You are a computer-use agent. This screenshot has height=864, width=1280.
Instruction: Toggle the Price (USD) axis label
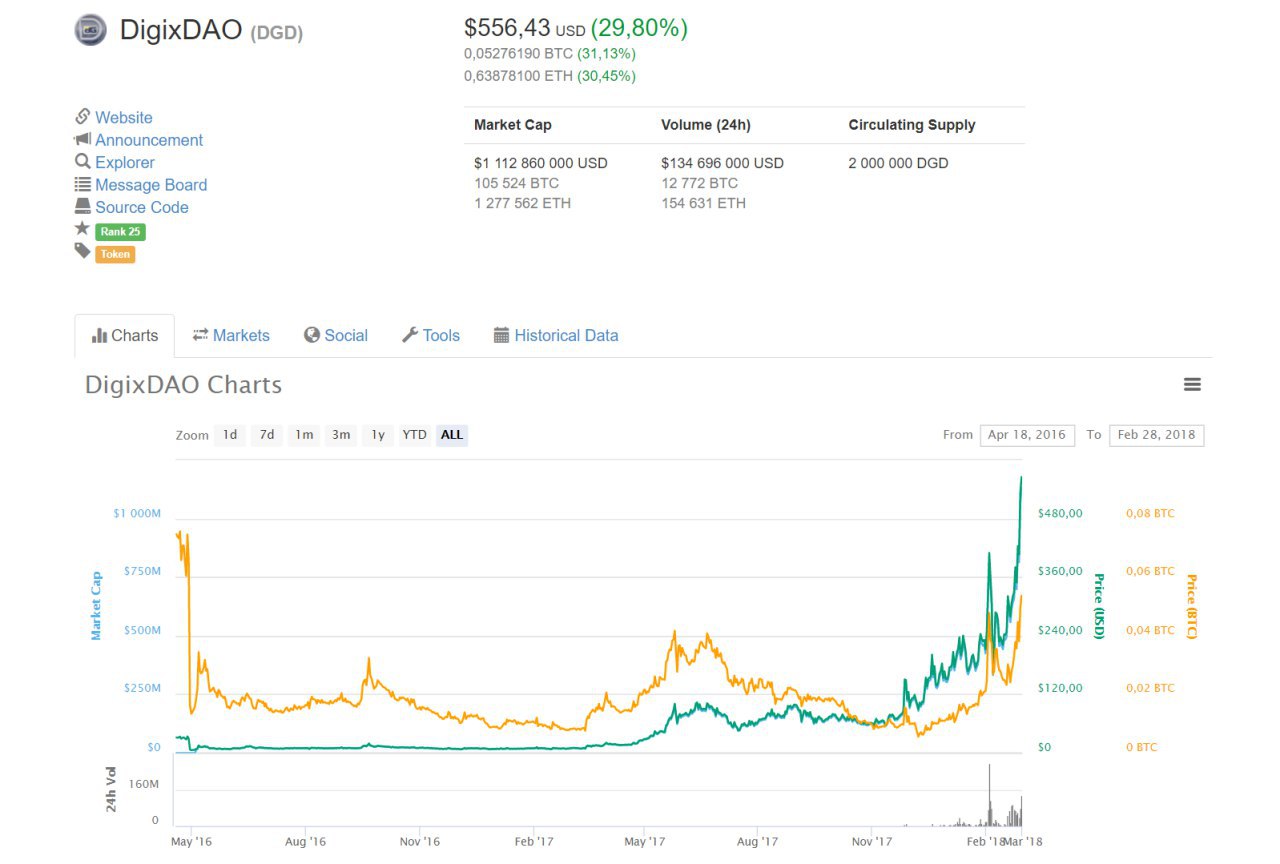1098,606
